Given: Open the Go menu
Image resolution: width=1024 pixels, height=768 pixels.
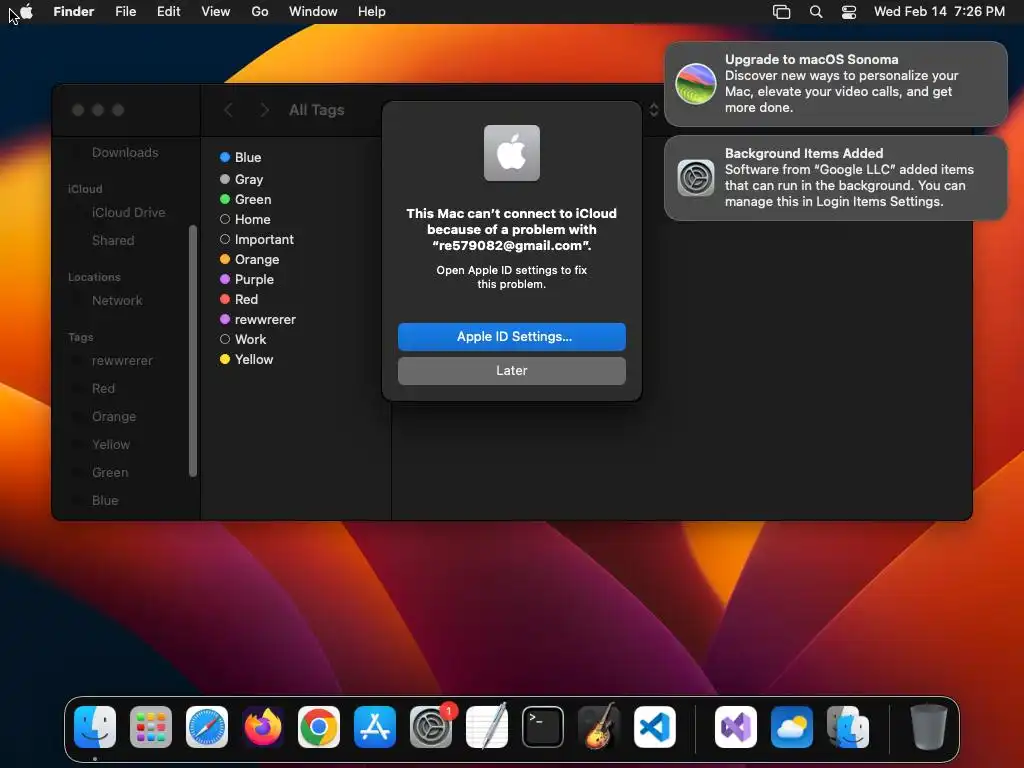Looking at the screenshot, I should coord(260,12).
